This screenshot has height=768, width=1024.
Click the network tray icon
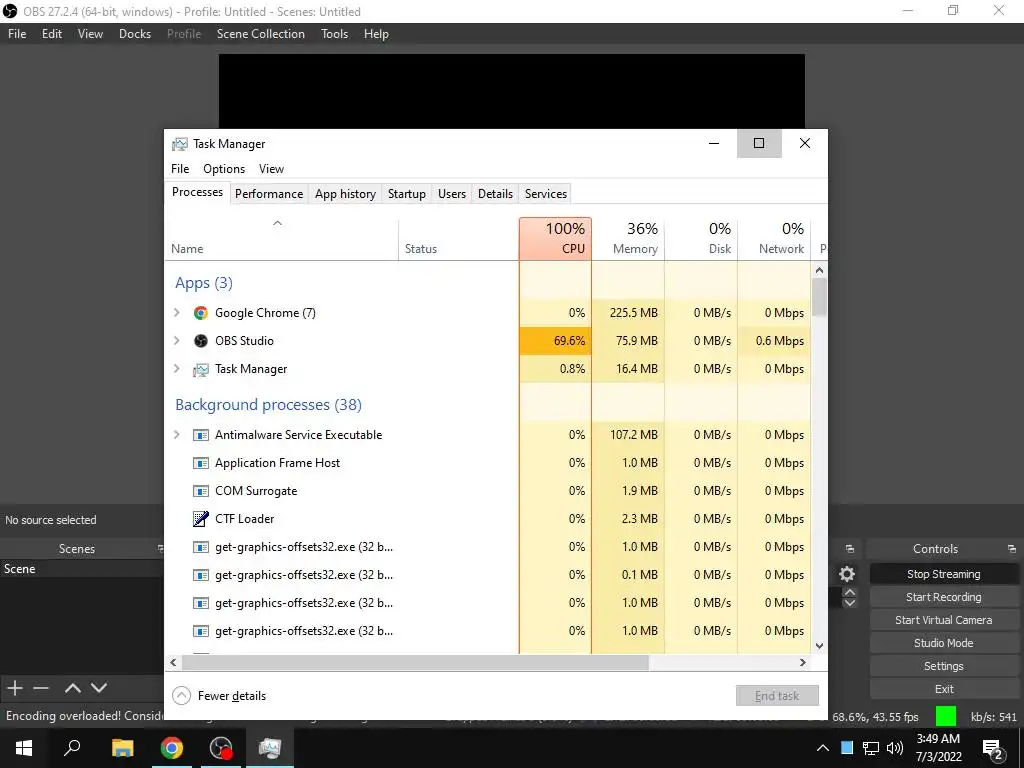click(871, 748)
